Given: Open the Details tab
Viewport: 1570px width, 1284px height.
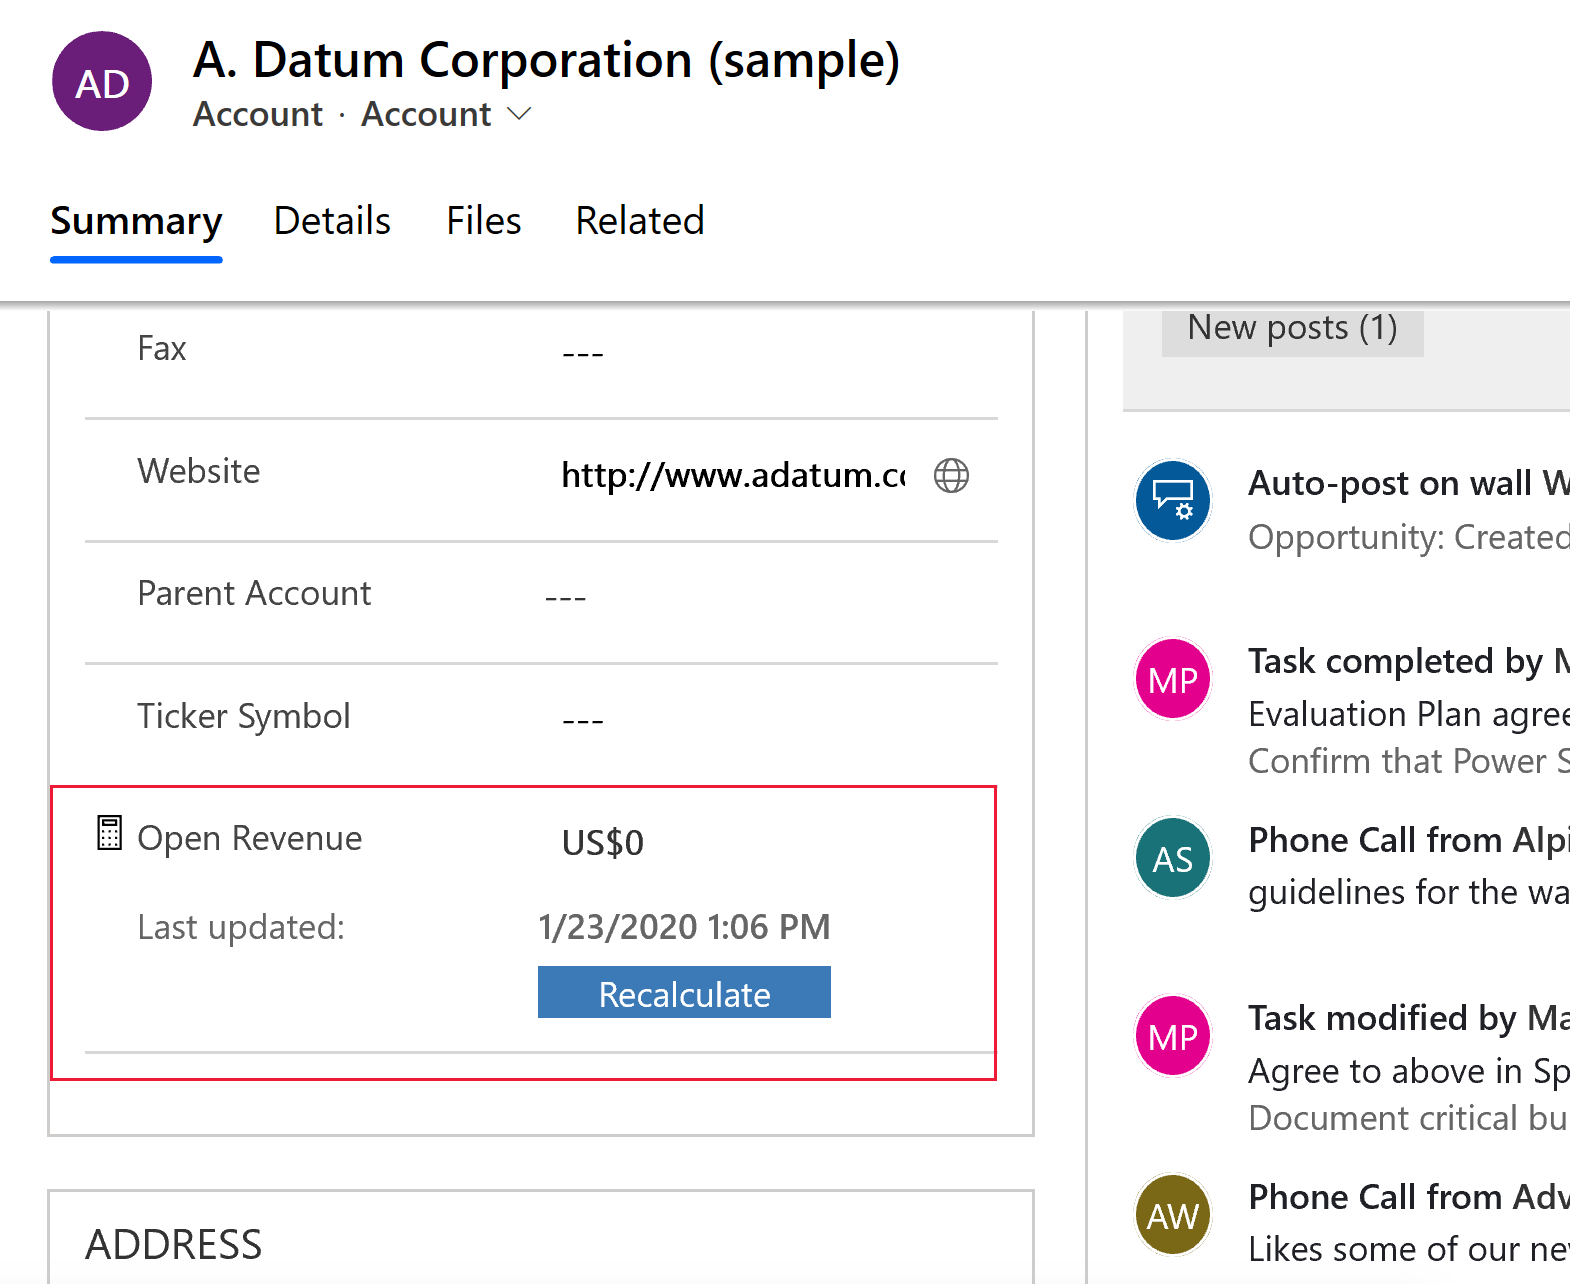Looking at the screenshot, I should 332,221.
